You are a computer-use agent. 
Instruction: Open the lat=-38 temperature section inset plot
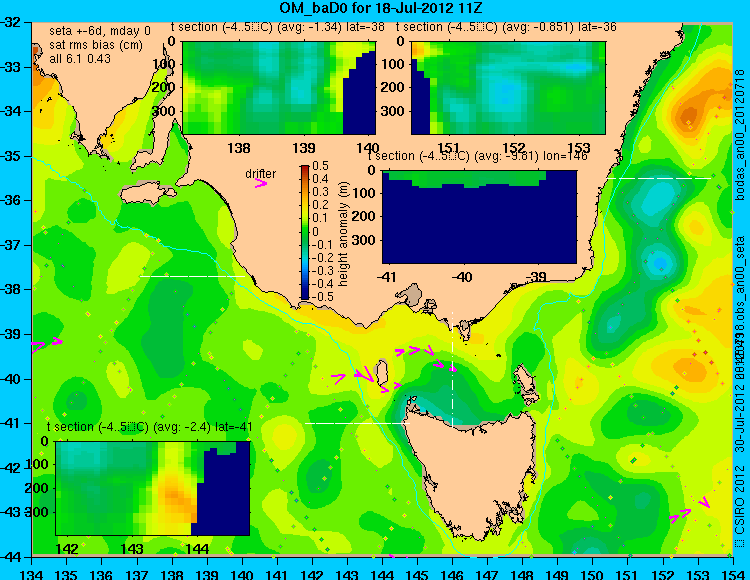coord(279,88)
